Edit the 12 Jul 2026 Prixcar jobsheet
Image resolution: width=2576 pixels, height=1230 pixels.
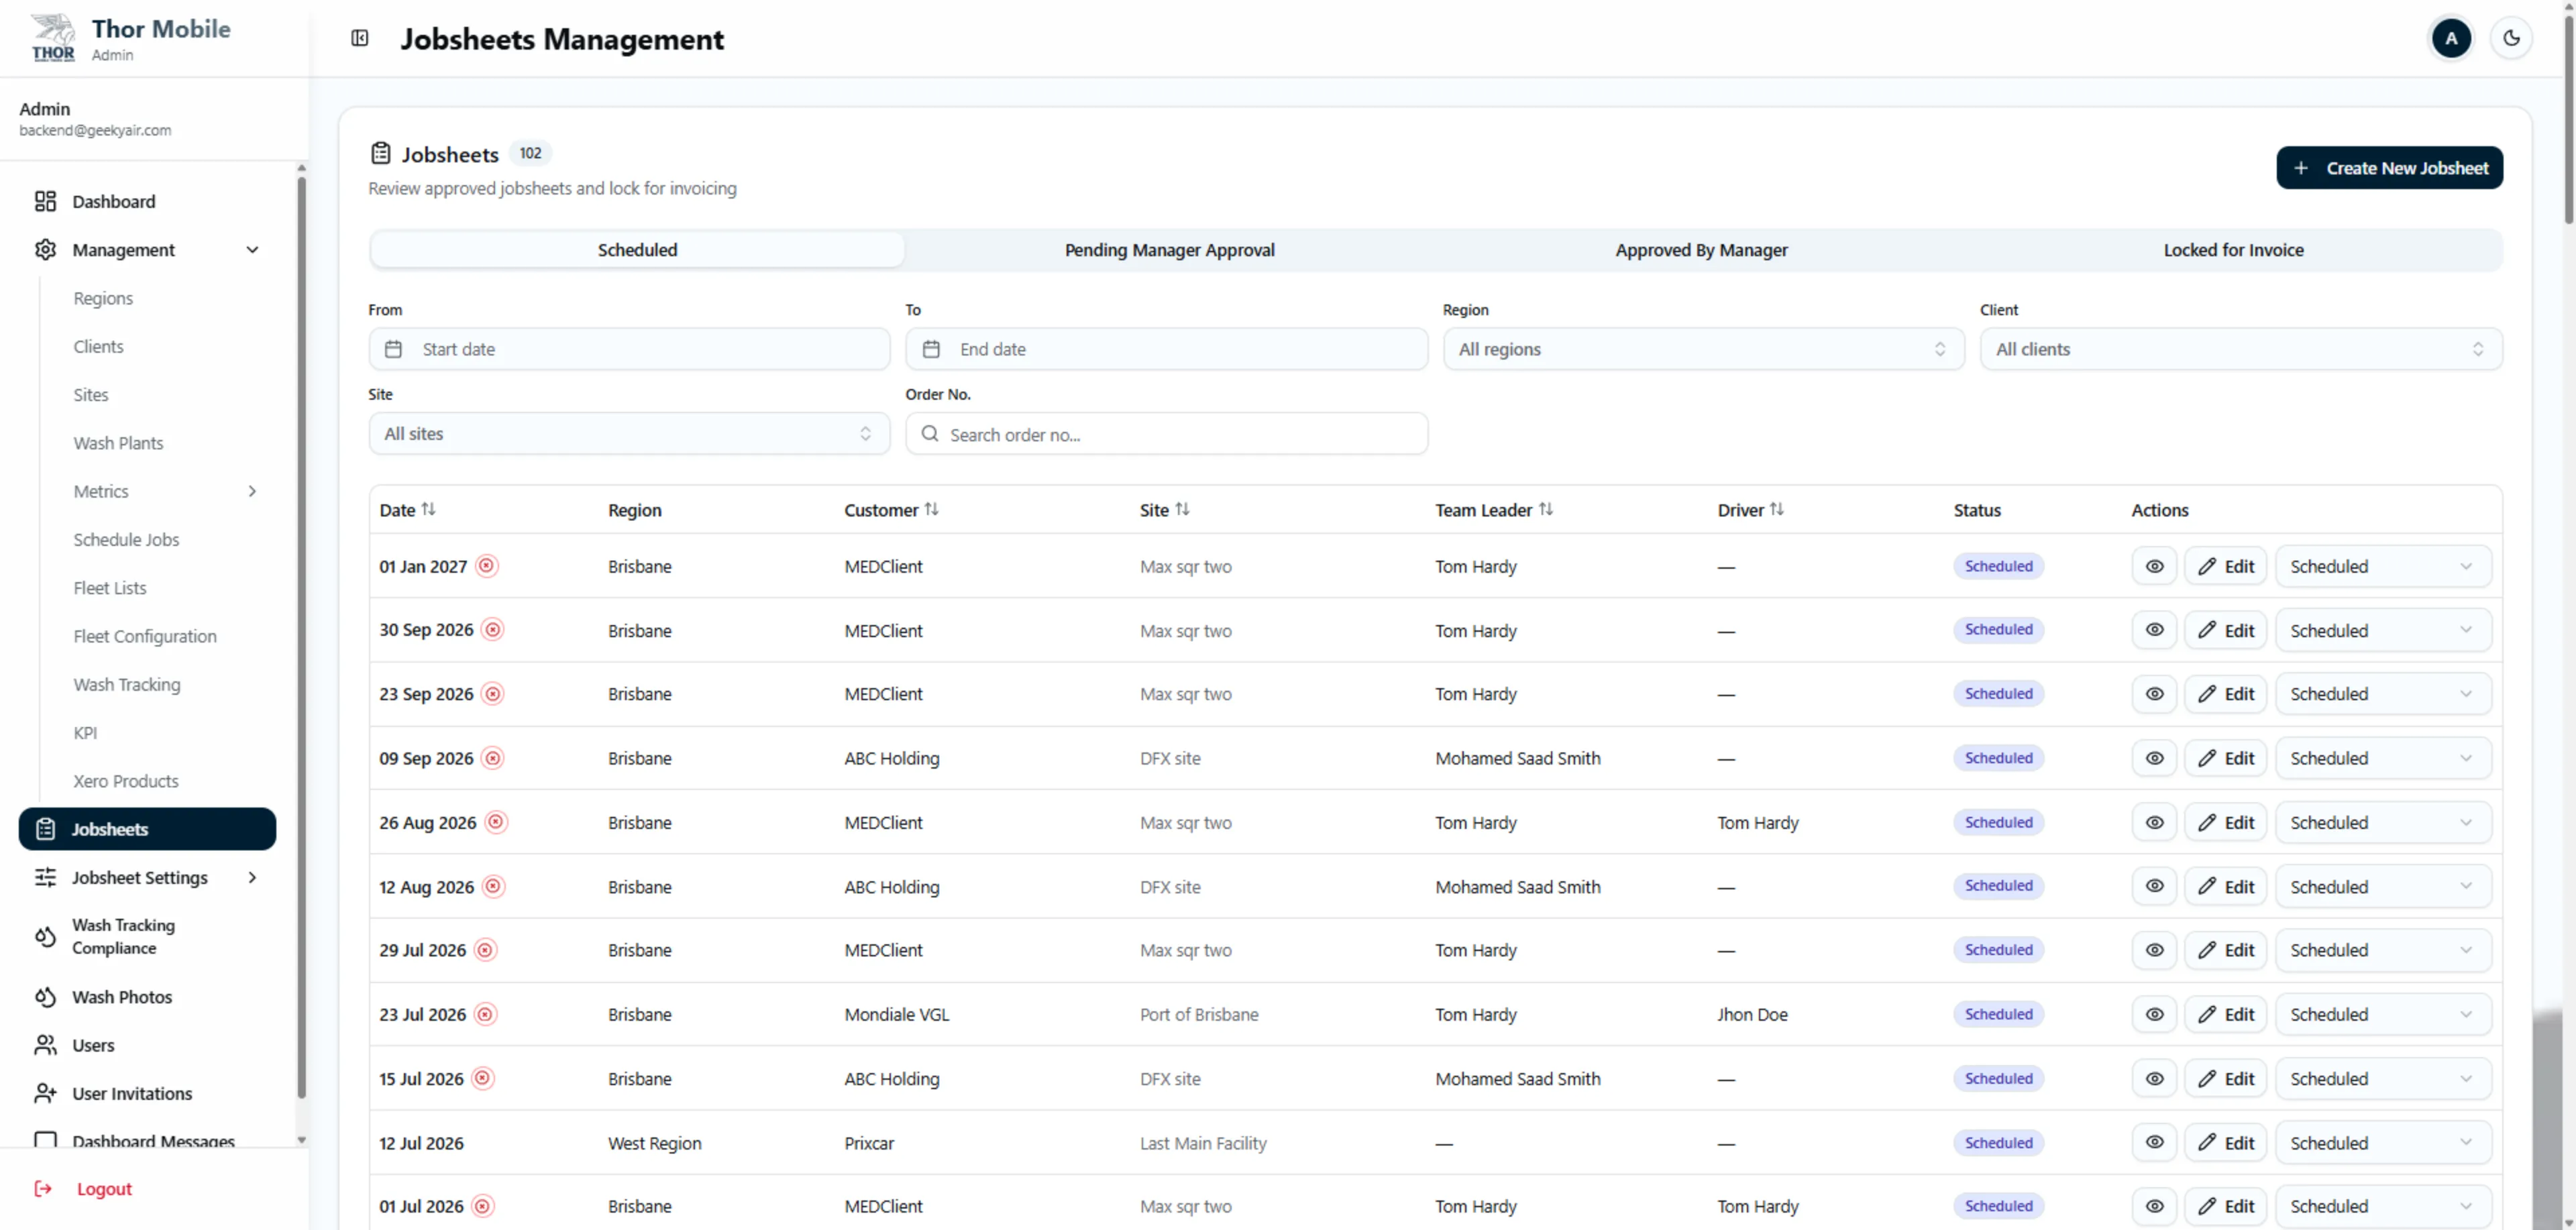click(x=2225, y=1142)
